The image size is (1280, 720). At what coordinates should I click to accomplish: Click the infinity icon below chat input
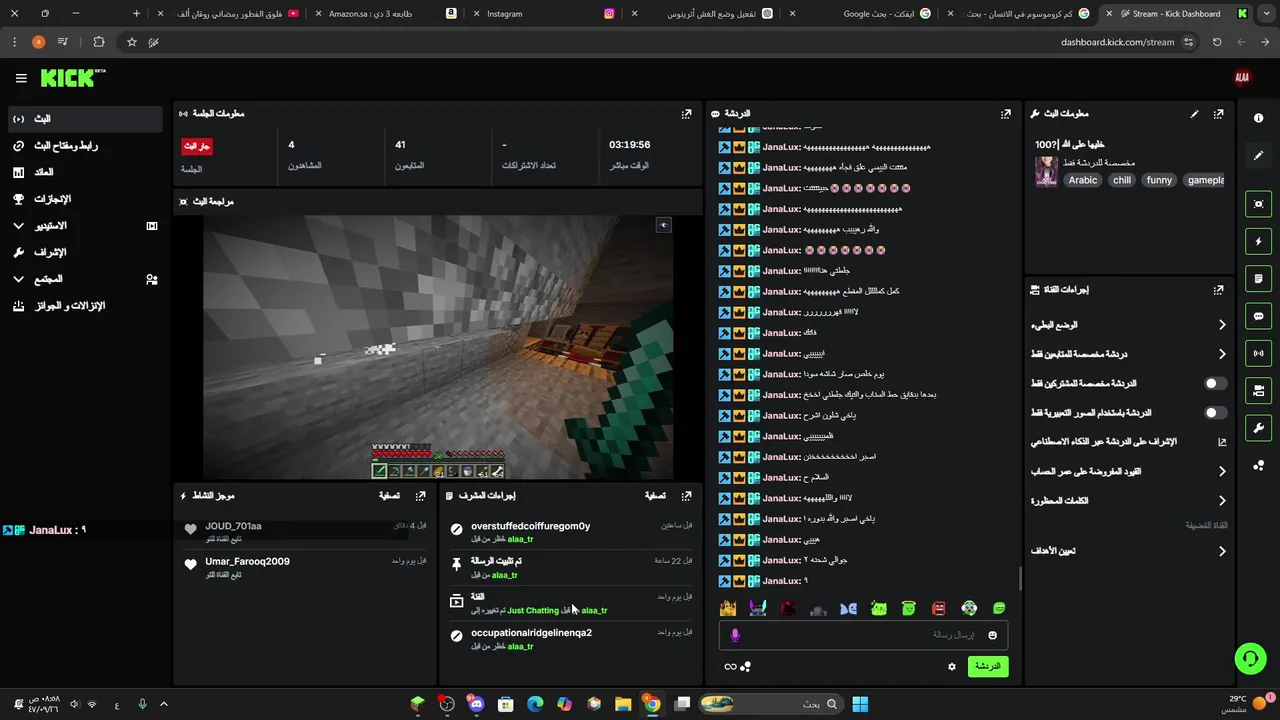tap(731, 667)
